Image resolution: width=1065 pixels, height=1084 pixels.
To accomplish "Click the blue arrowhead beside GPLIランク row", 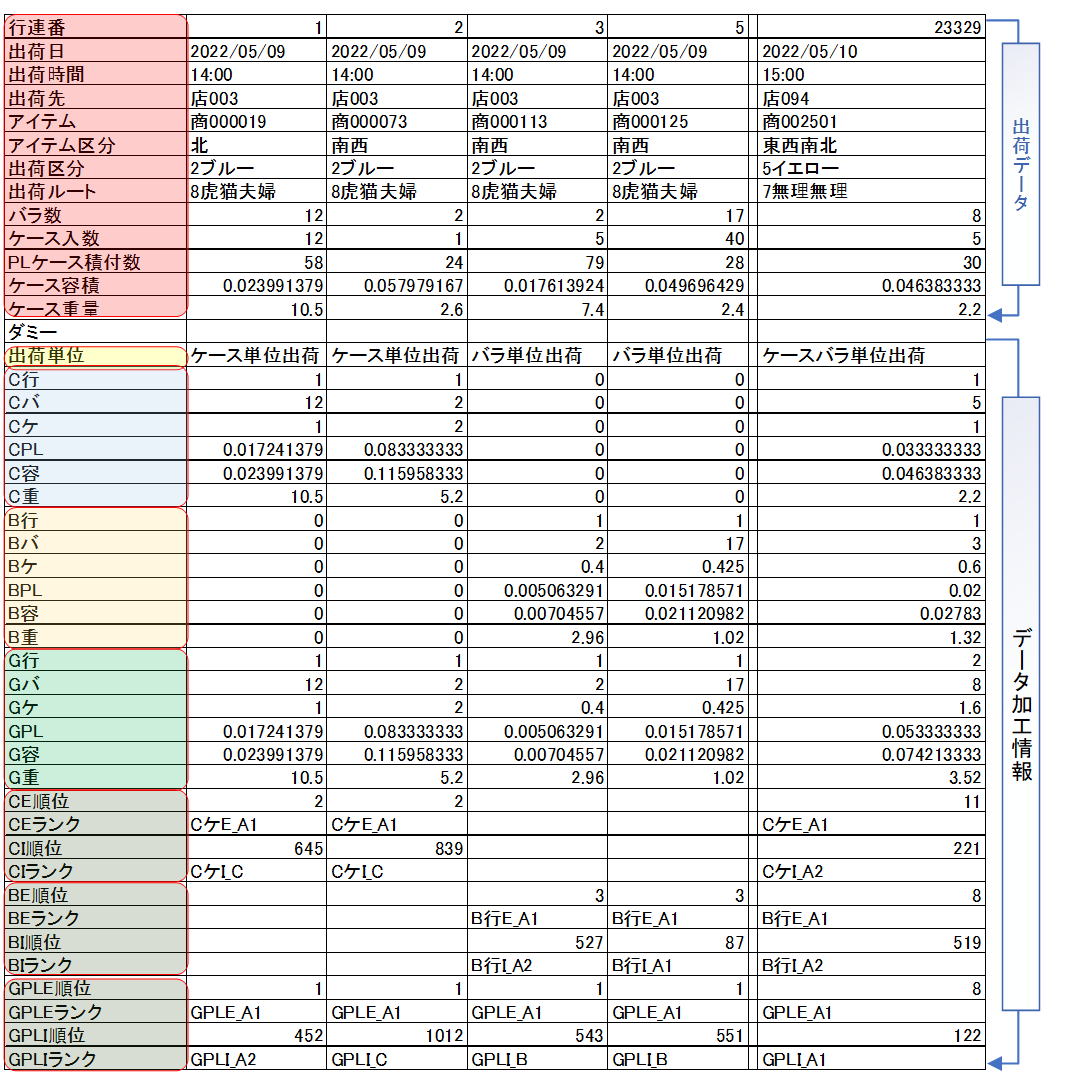I will 995,1061.
